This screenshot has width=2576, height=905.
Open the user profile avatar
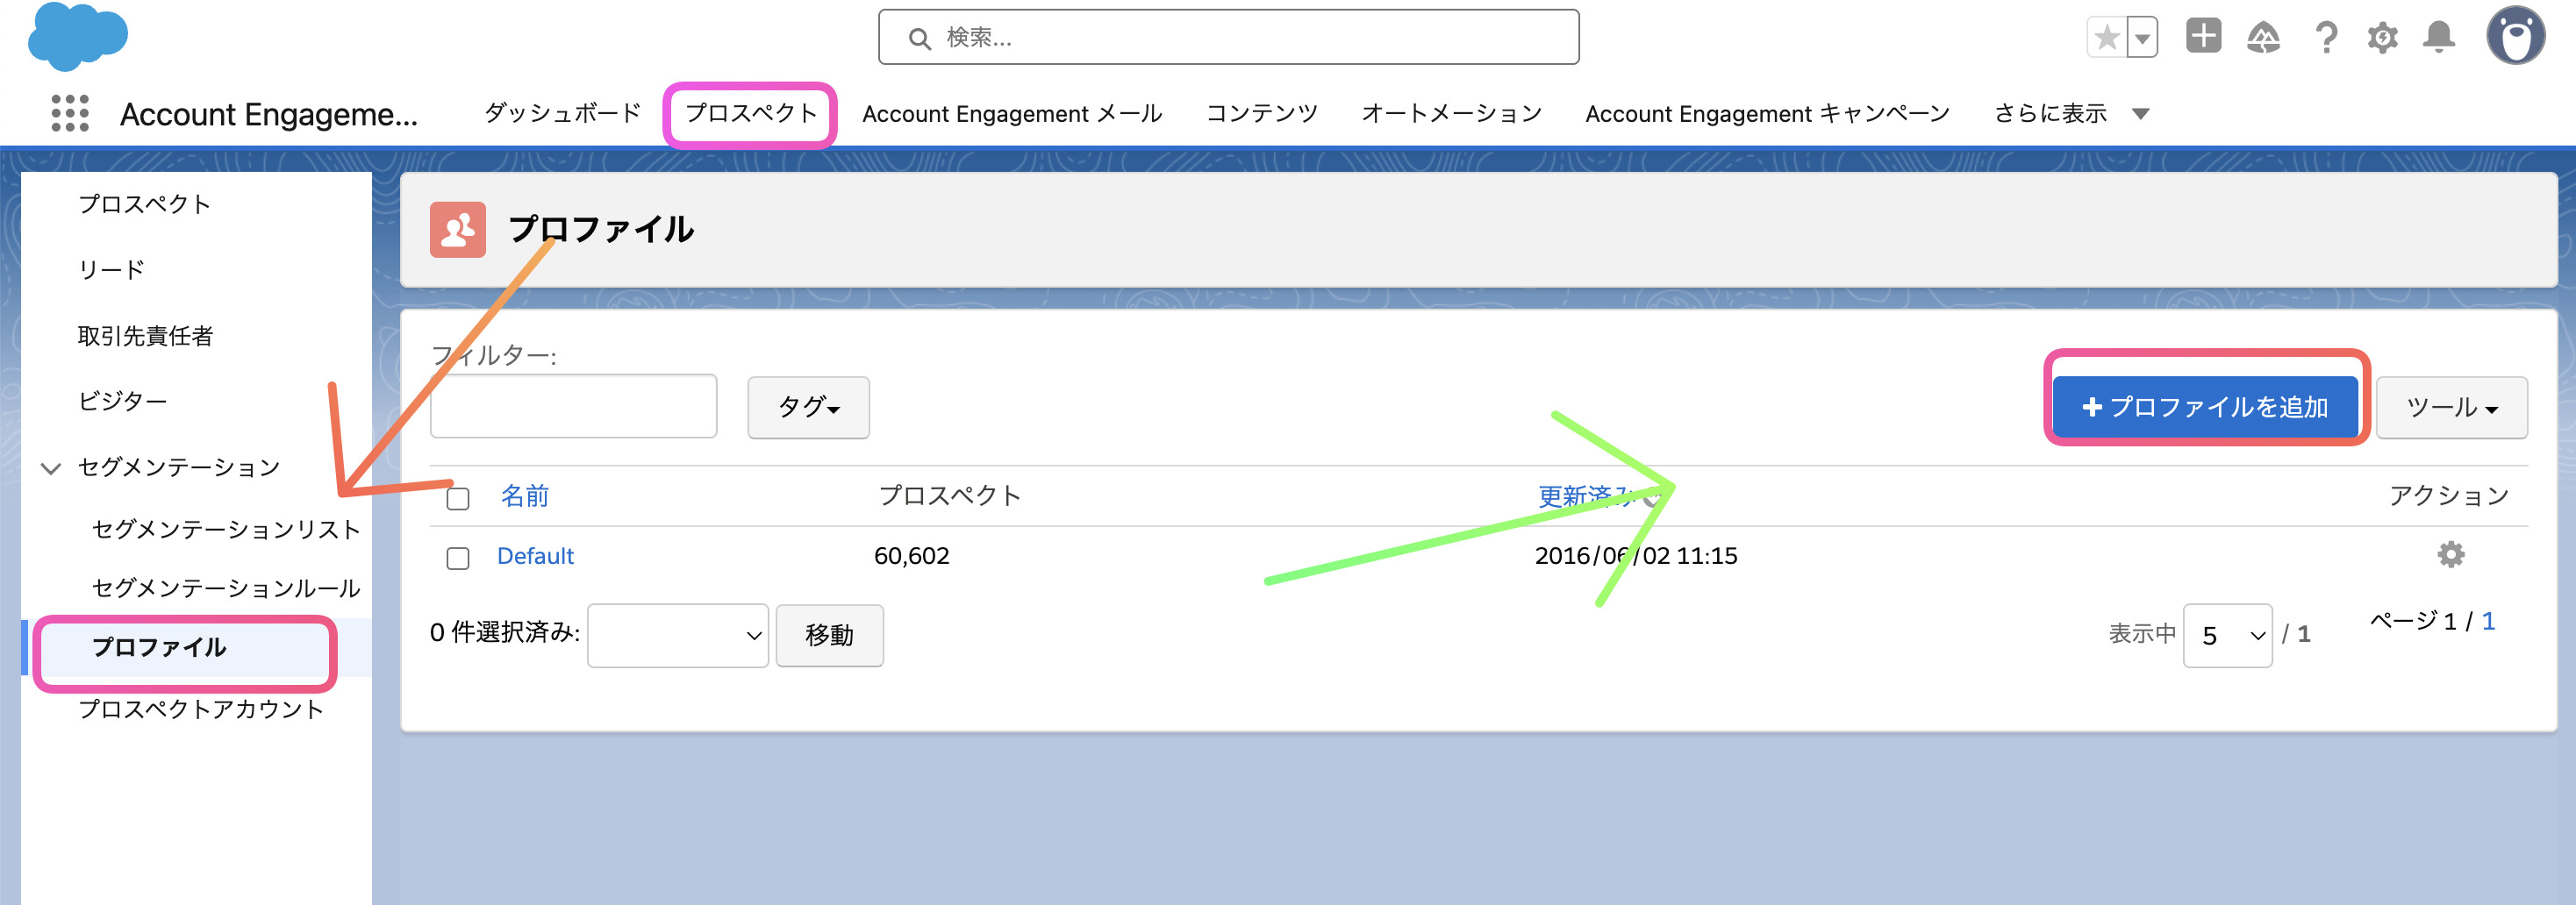coord(2515,36)
